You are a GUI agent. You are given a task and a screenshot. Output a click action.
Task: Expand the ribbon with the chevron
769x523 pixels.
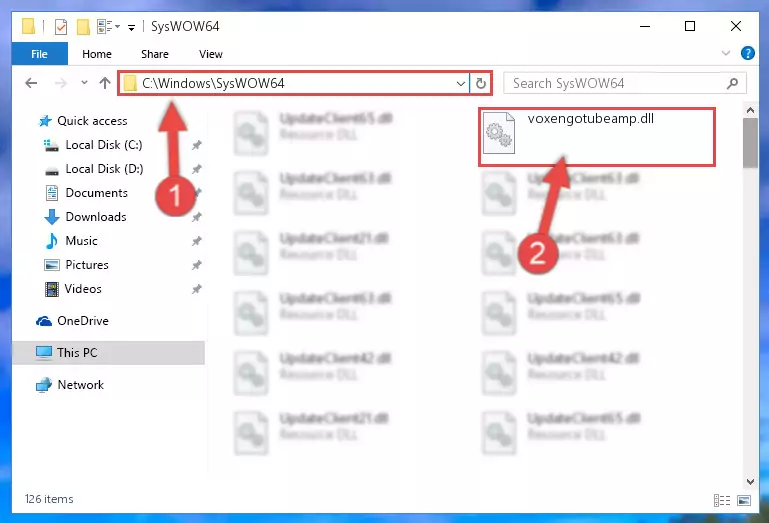[x=726, y=53]
